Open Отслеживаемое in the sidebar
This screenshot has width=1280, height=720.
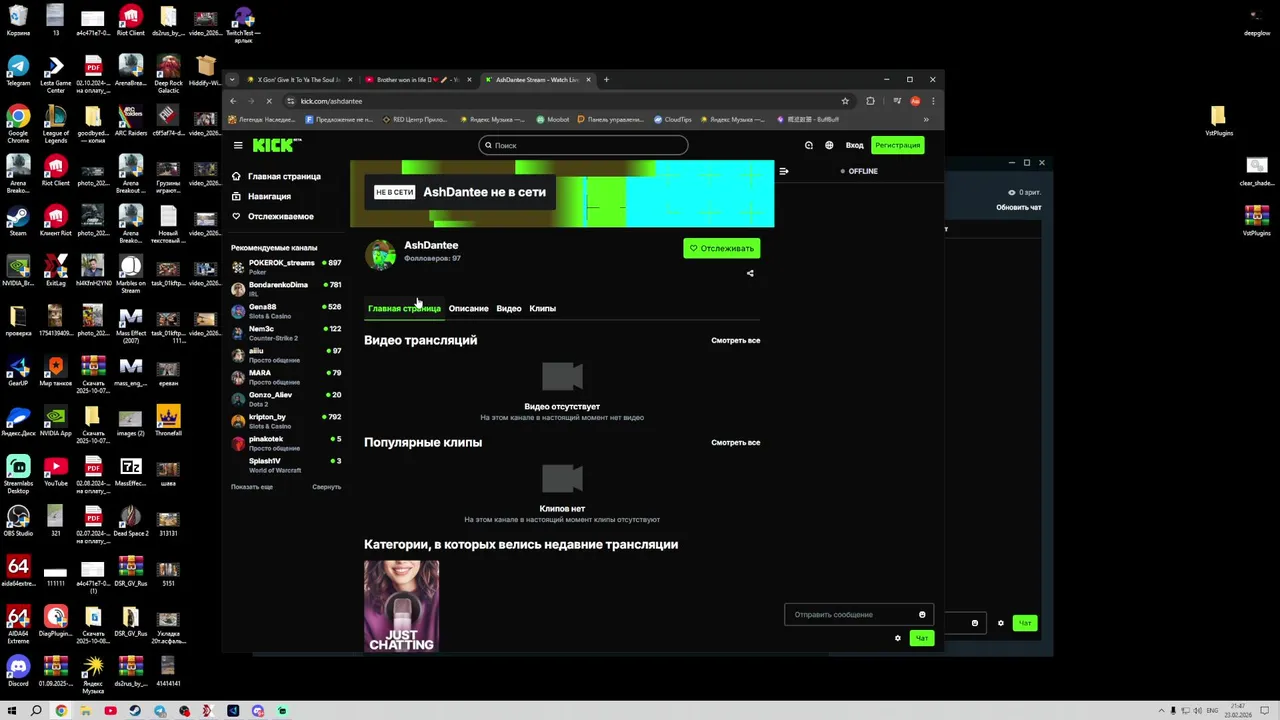273,216
